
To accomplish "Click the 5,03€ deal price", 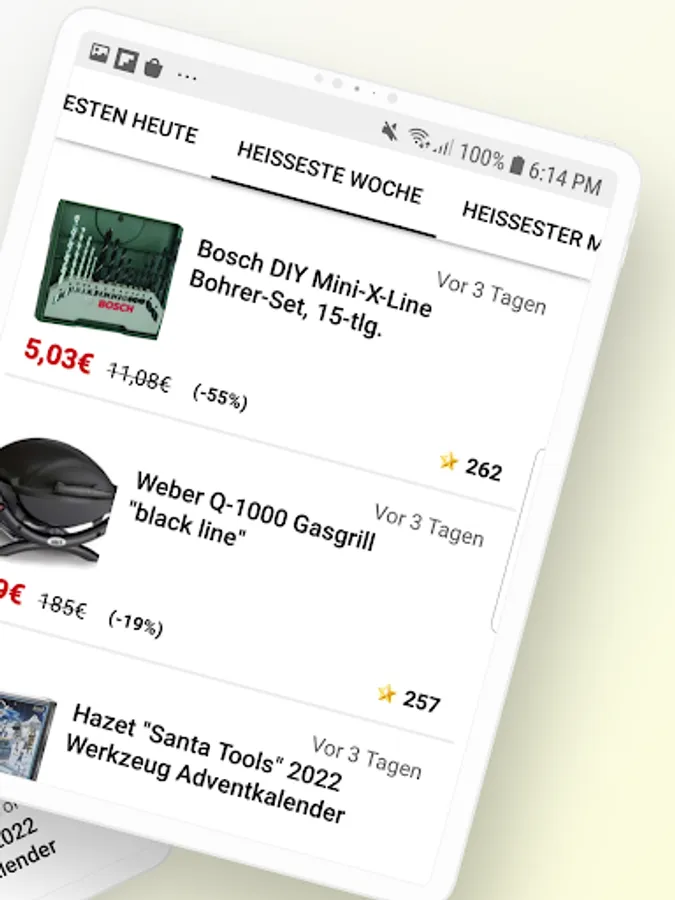I will (58, 356).
